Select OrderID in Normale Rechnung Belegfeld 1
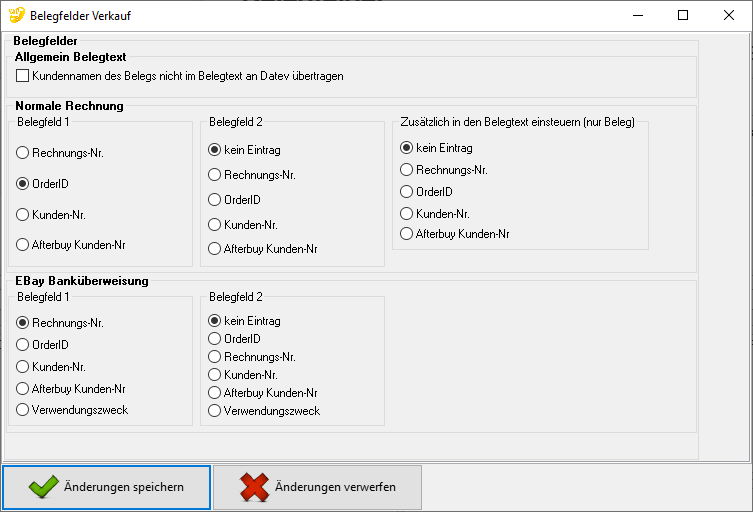753x512 pixels. point(24,184)
